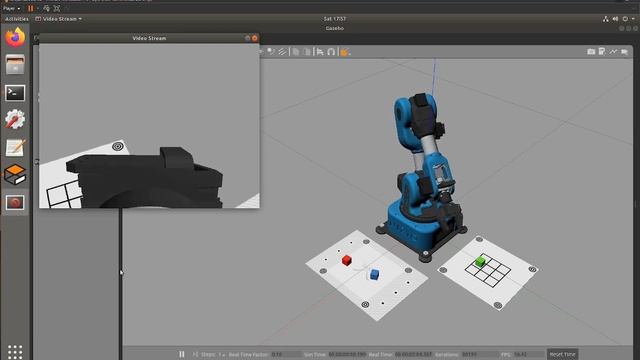This screenshot has height=360, width=640.
Task: Select the directional light tool in Gazebo
Action: coord(282,52)
